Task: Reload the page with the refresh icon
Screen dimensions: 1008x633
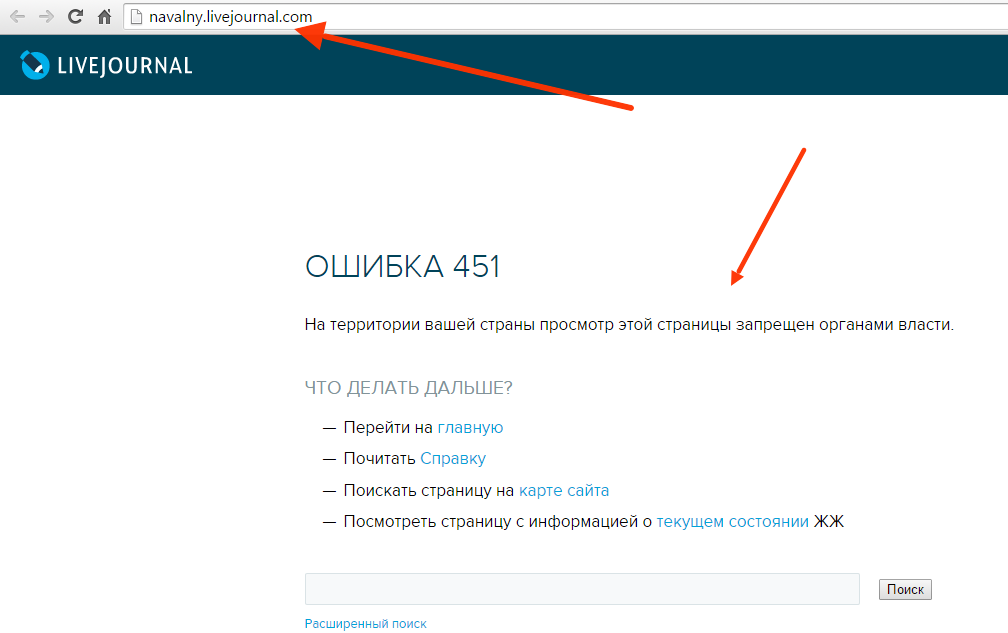Action: coord(75,17)
